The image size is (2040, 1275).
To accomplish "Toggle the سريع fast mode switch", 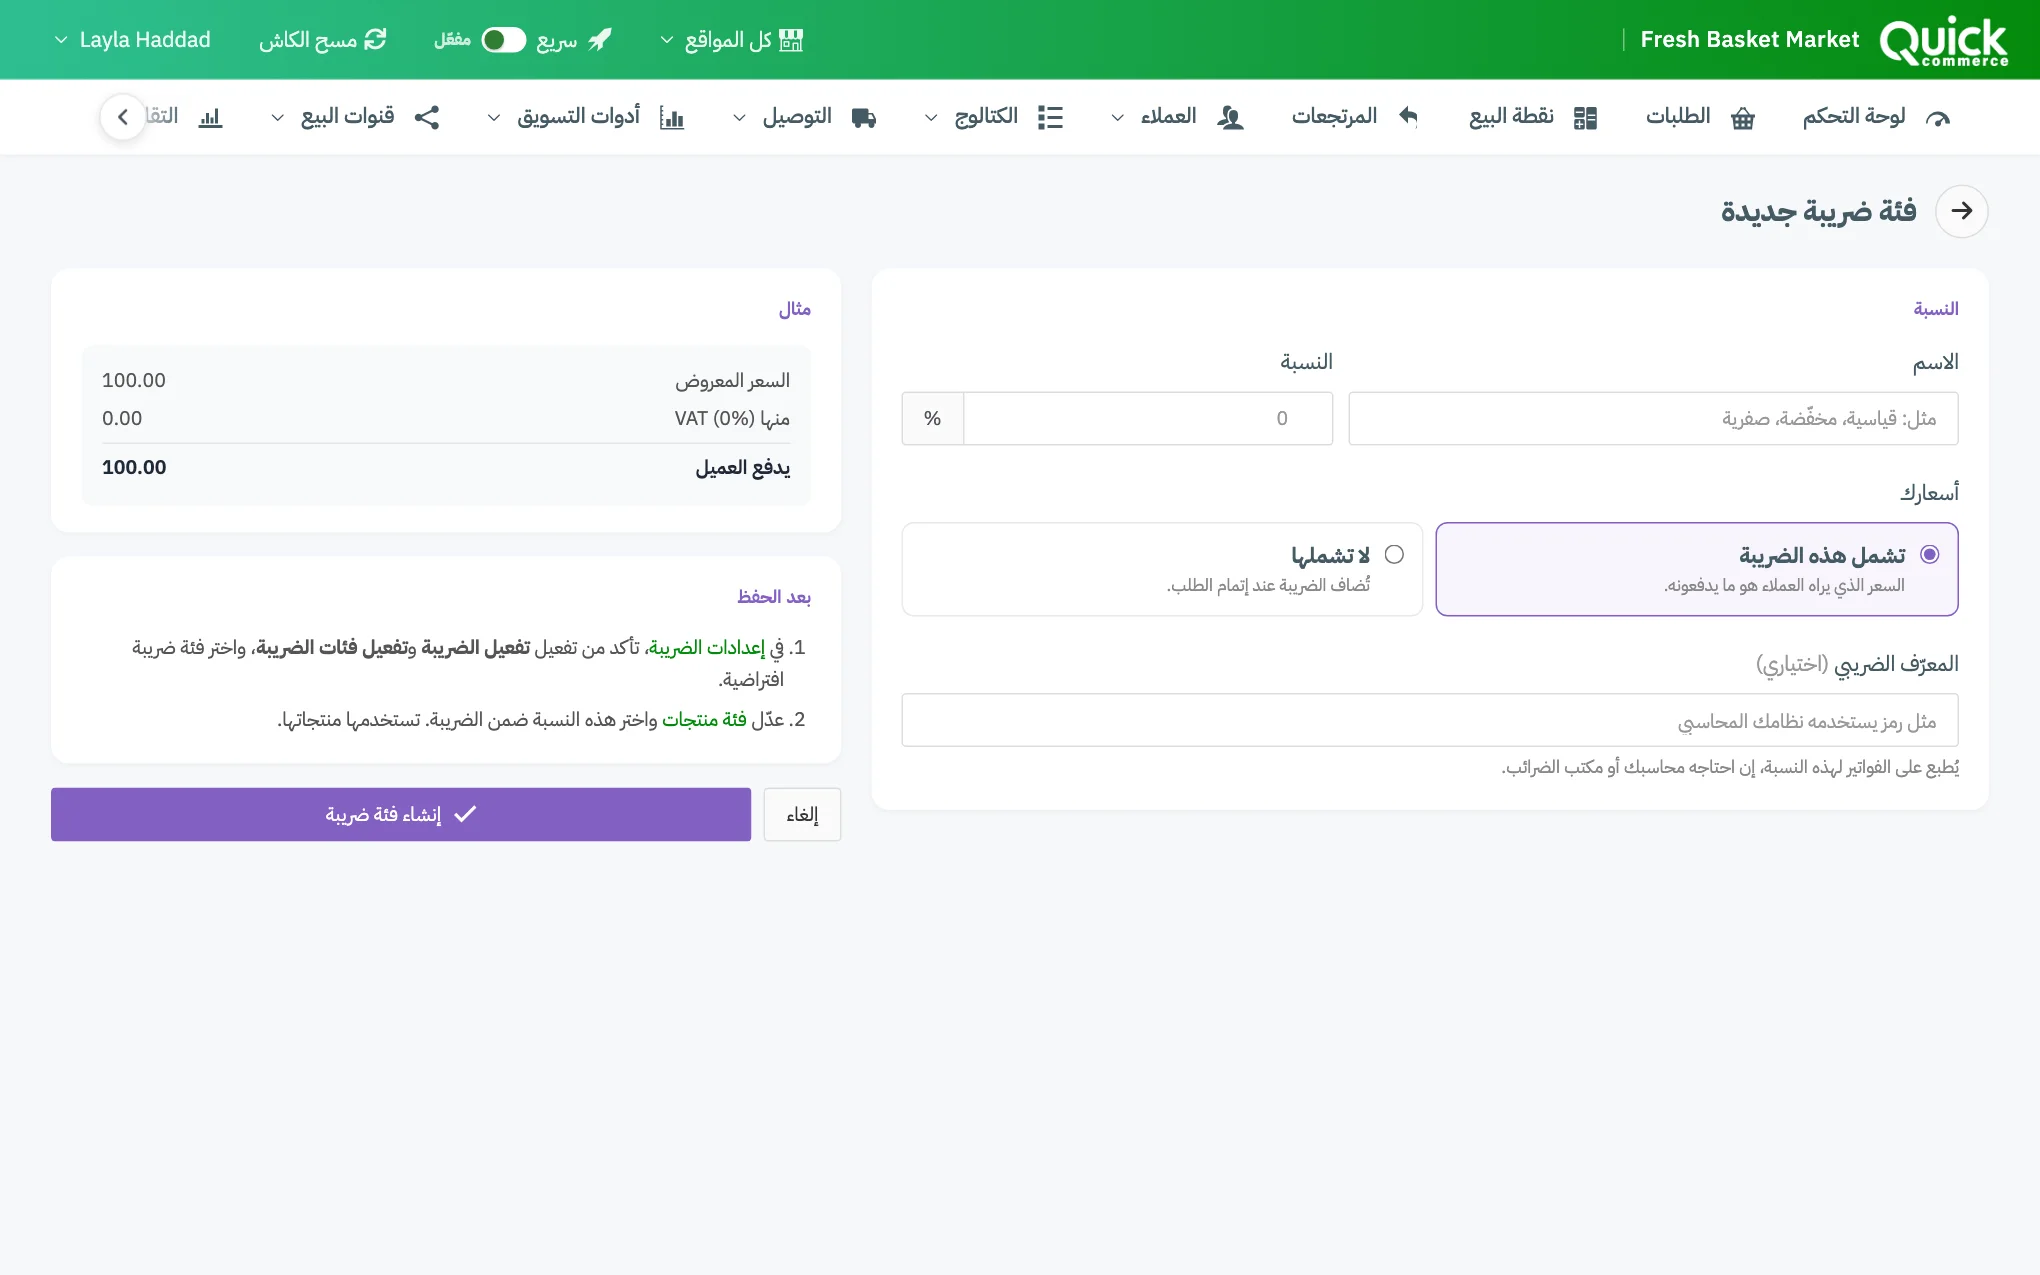I will 503,40.
